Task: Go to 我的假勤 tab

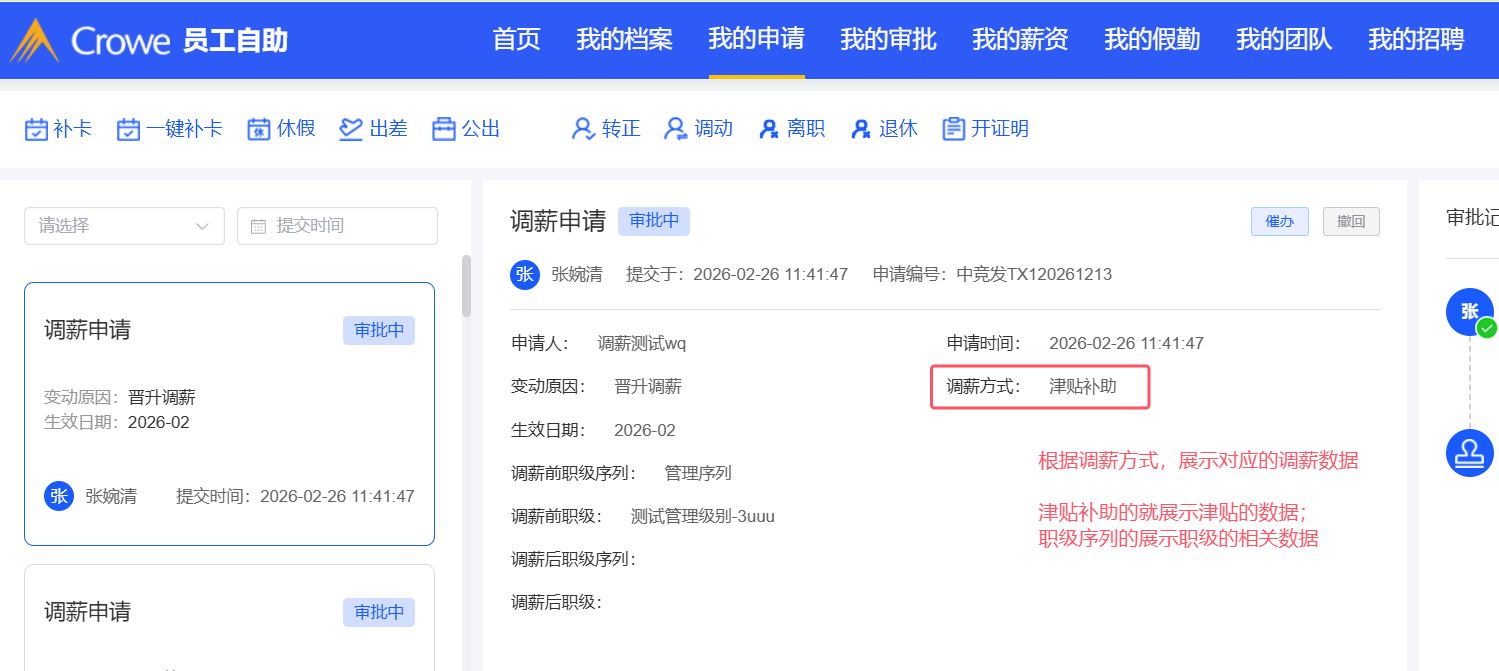Action: (x=1153, y=39)
